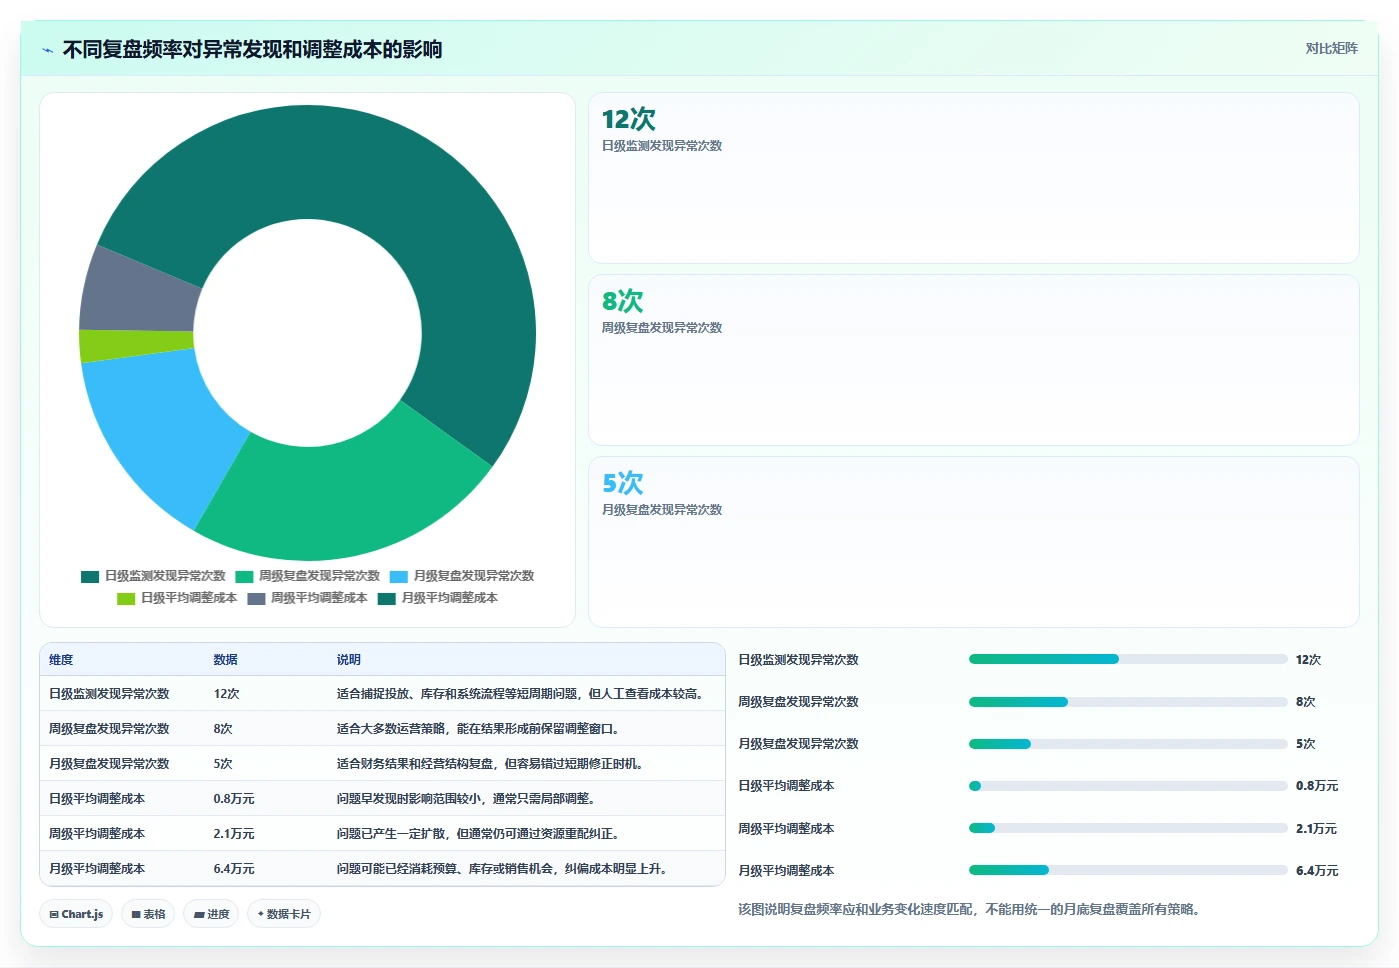
Task: Click progress label 日级监测发现异常次数
Action: tap(798, 660)
